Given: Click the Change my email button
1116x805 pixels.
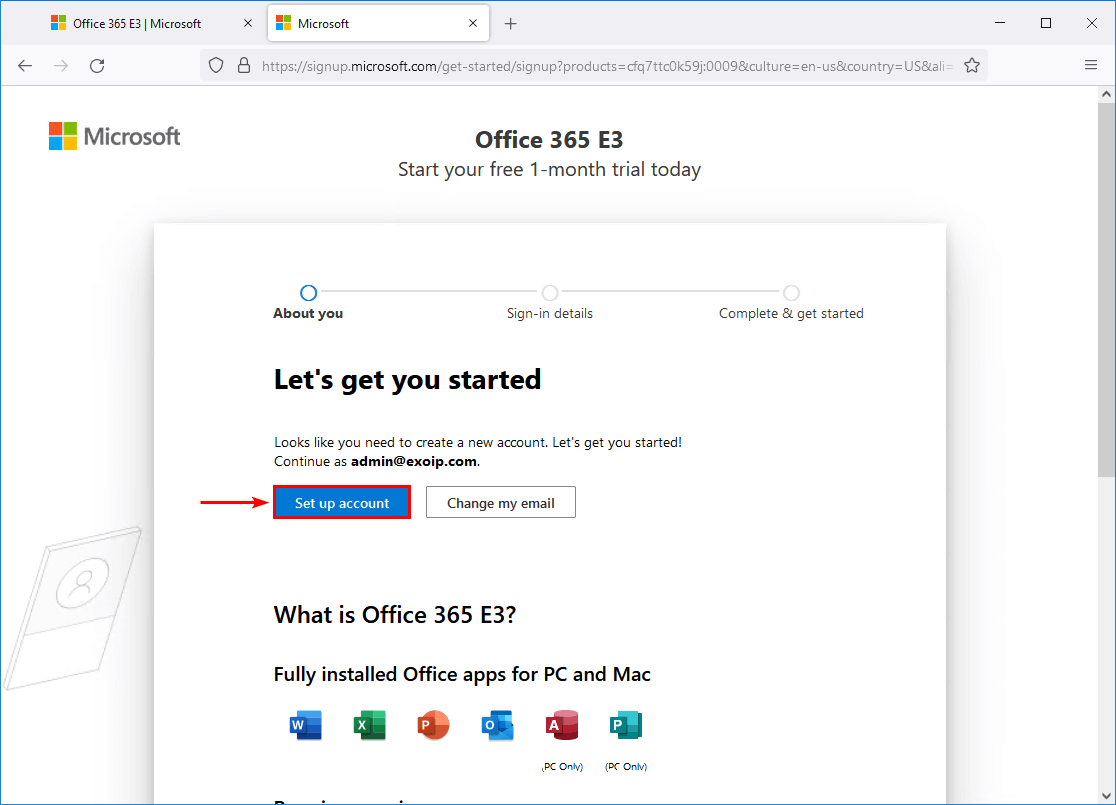Looking at the screenshot, I should pyautogui.click(x=500, y=503).
